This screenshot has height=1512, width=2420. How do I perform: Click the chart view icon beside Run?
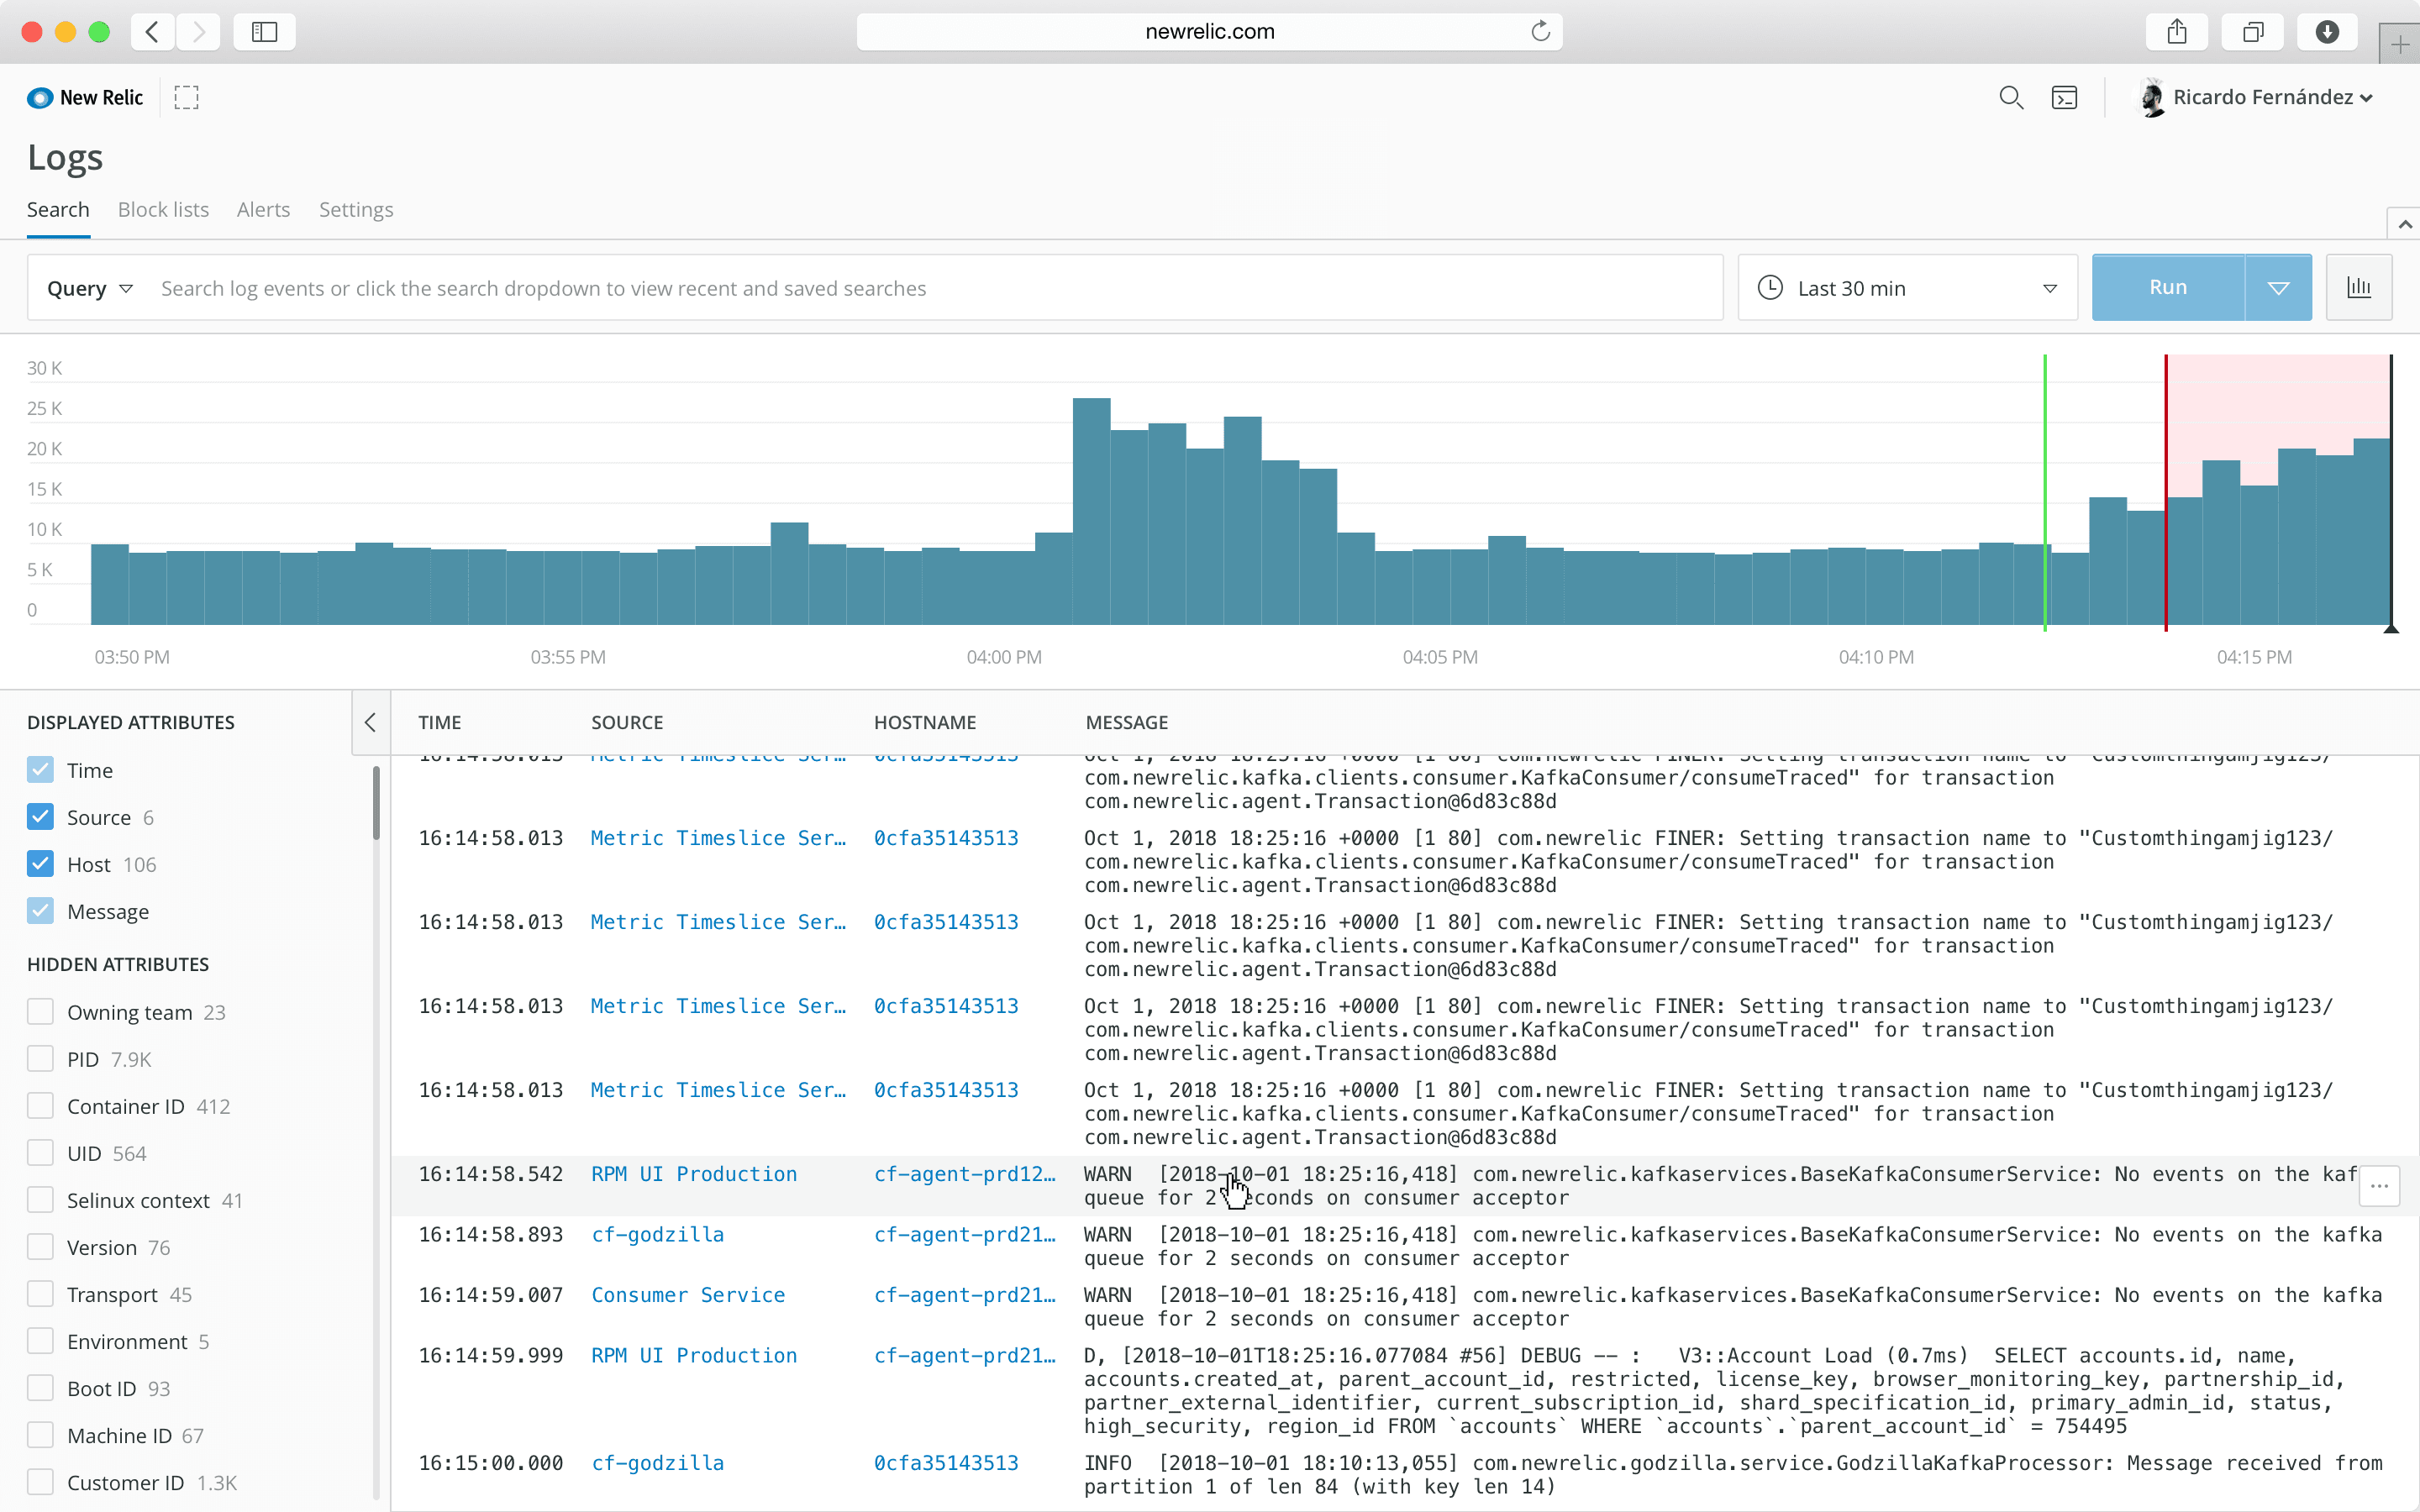pos(2360,287)
